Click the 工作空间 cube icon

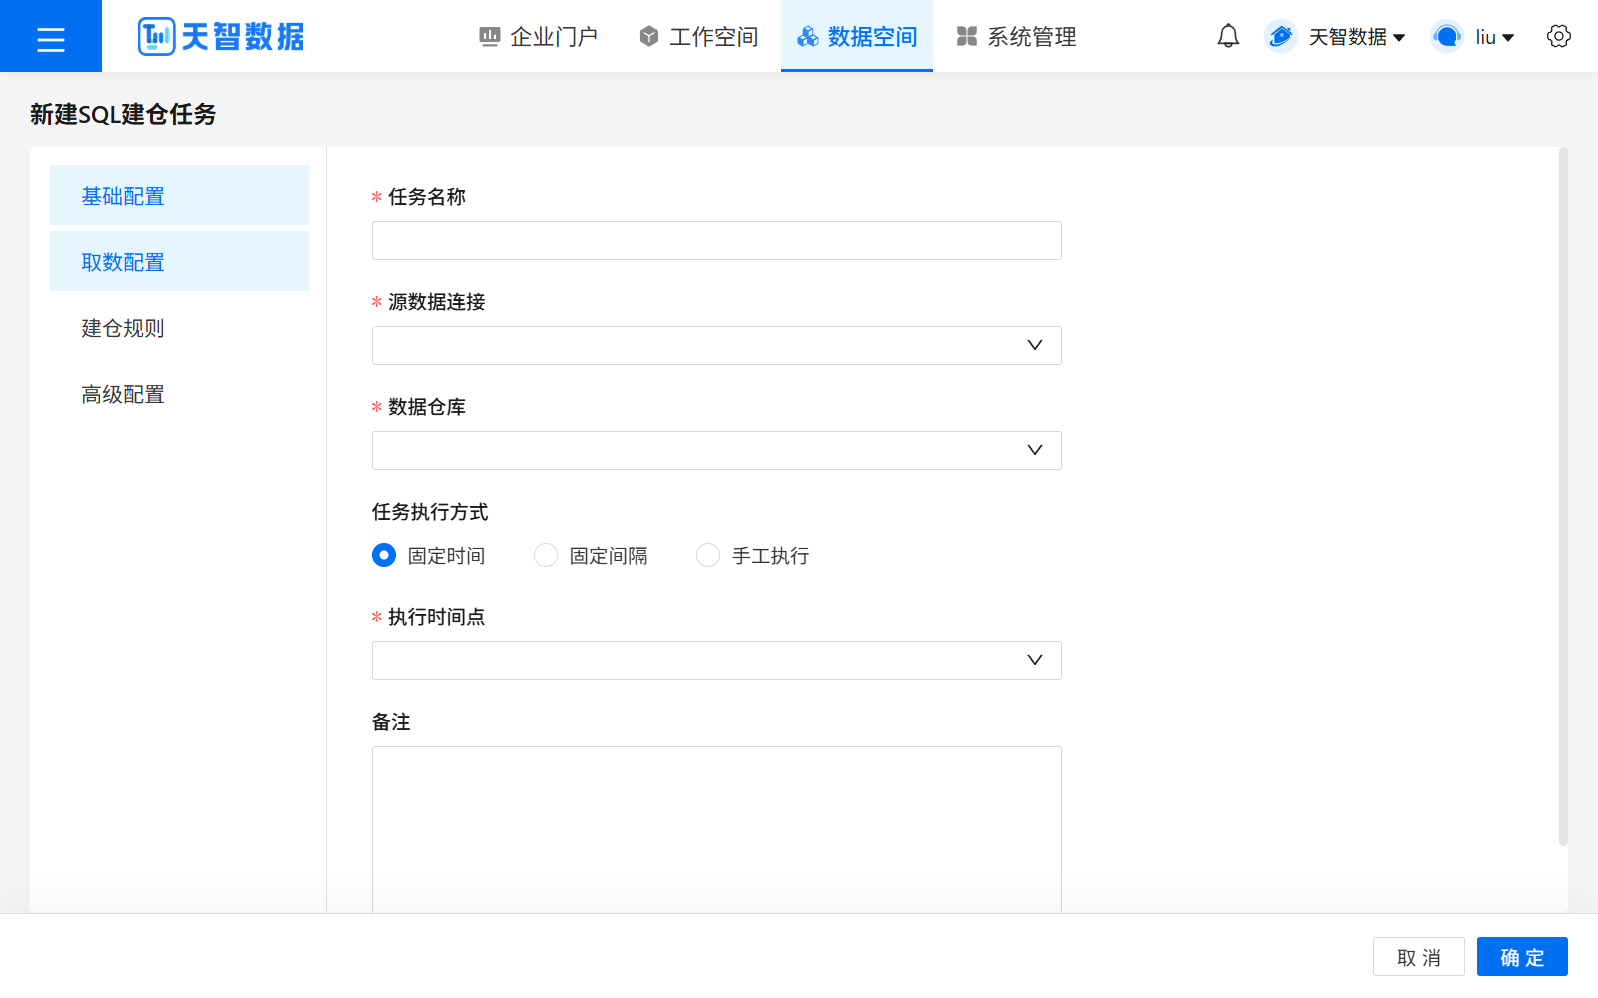pos(649,37)
